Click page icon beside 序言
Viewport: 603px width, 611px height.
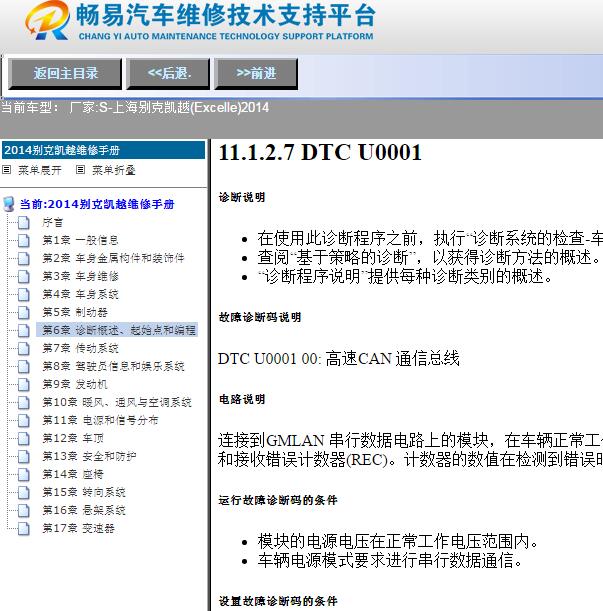24,223
